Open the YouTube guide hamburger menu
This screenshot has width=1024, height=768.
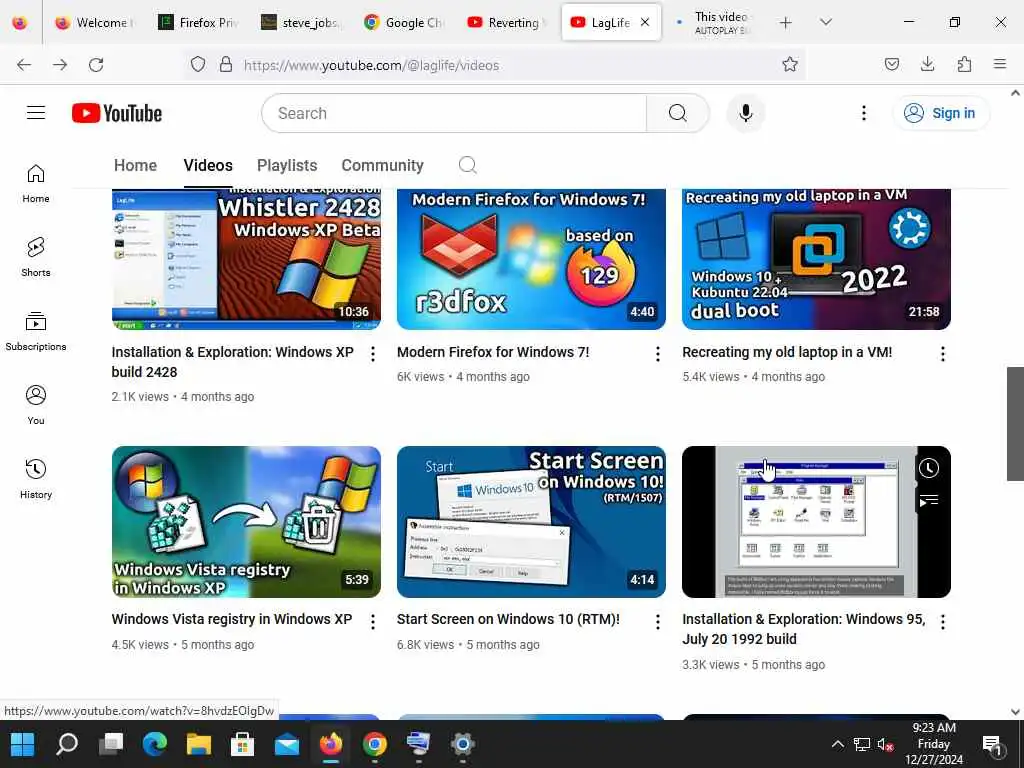pyautogui.click(x=36, y=113)
